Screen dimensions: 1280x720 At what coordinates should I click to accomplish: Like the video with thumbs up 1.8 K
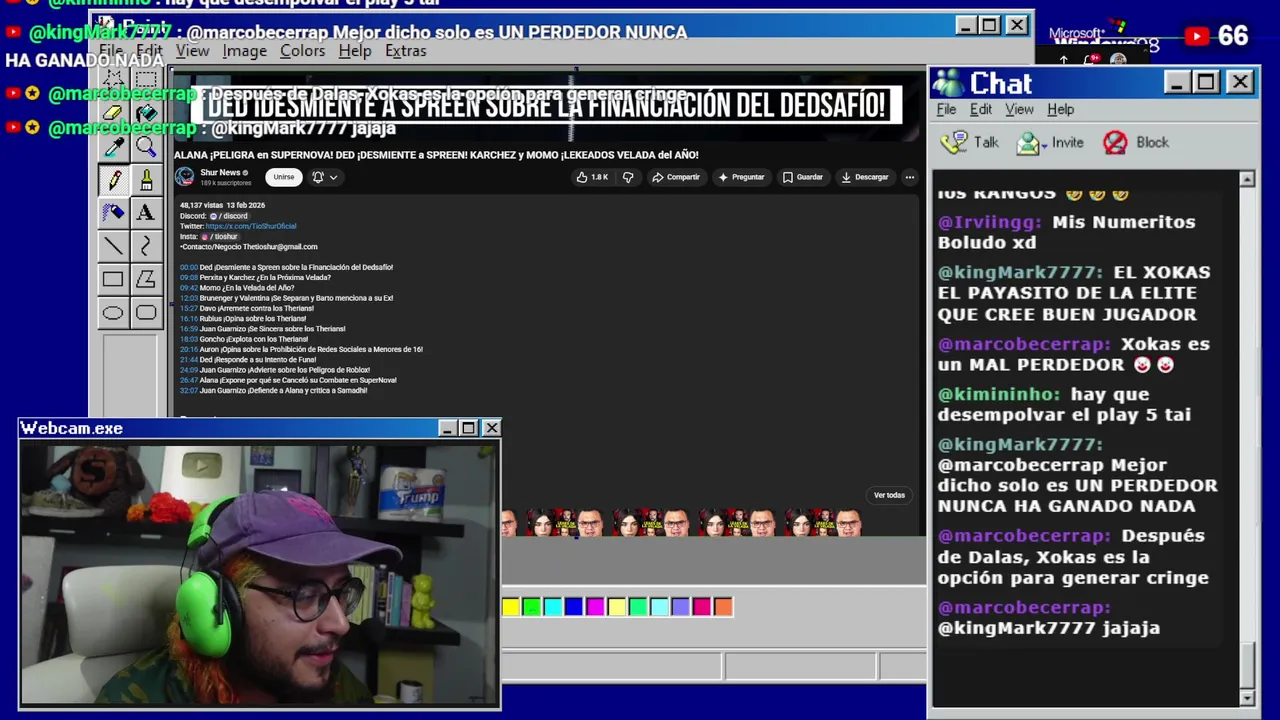(592, 177)
